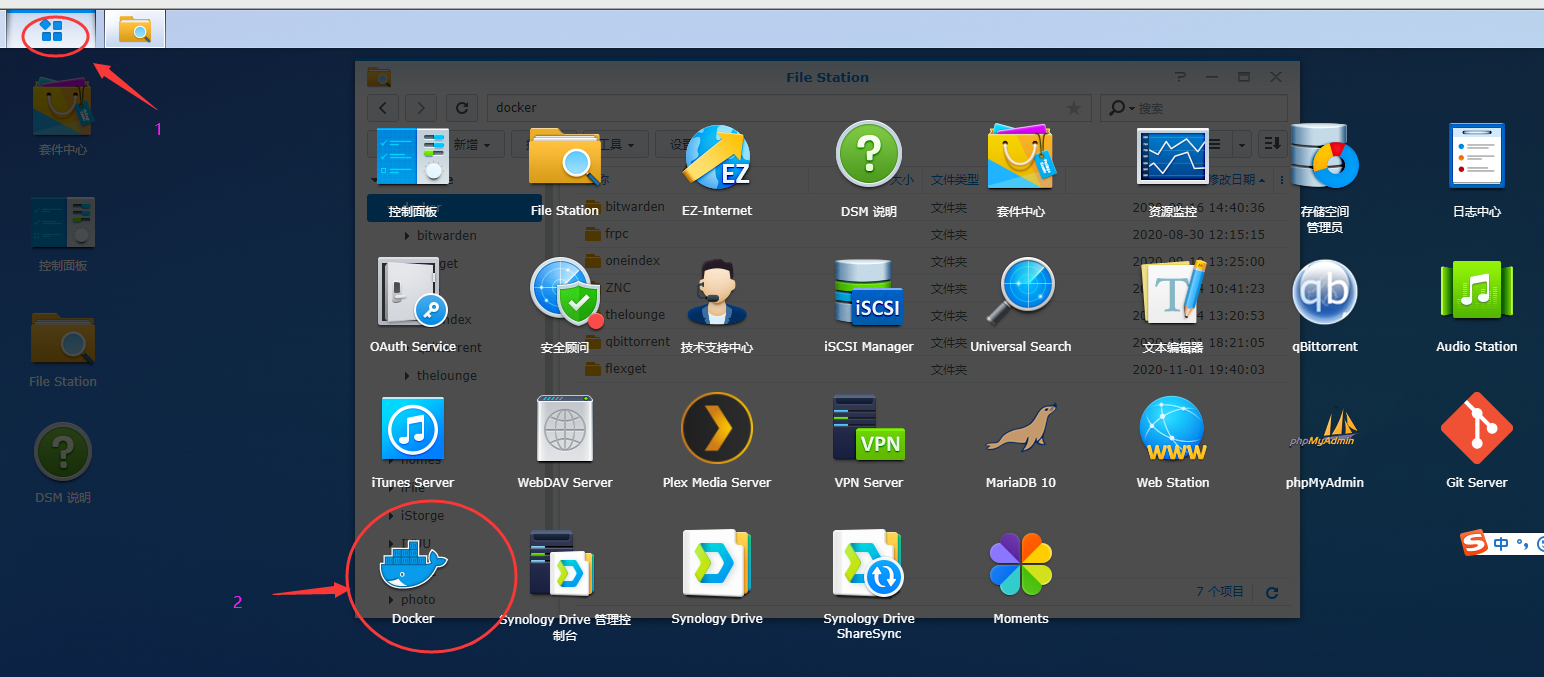Image resolution: width=1544 pixels, height=677 pixels.
Task: Open Synology Drive 管理控制台
Action: pos(565,585)
